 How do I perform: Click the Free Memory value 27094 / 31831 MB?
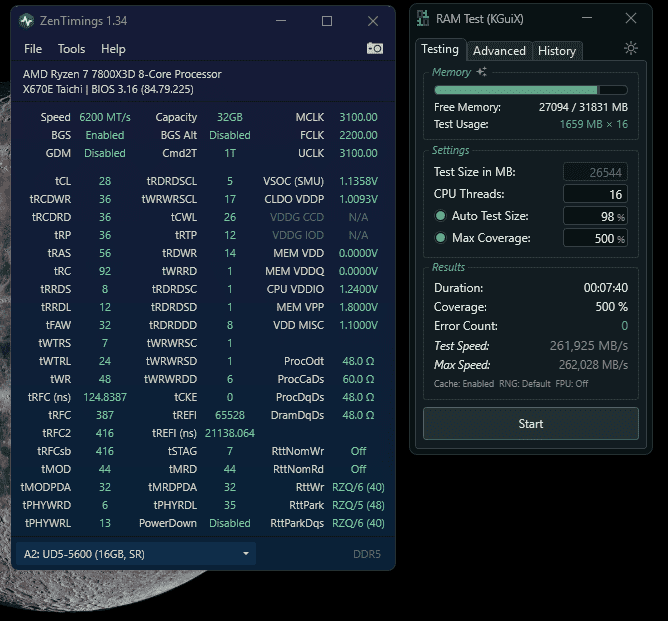coord(583,107)
